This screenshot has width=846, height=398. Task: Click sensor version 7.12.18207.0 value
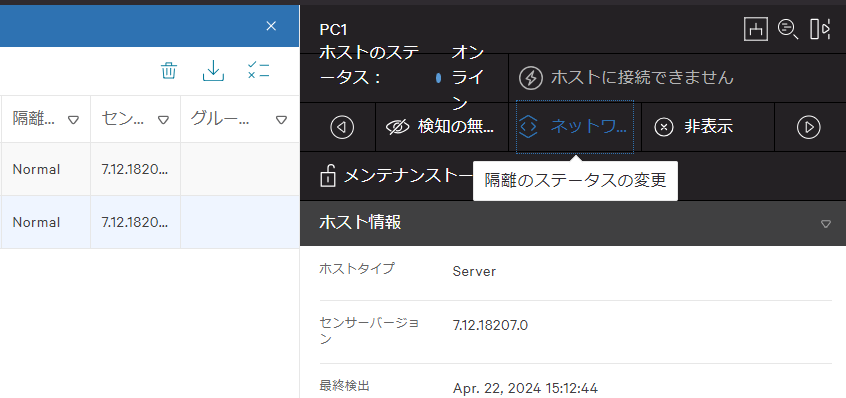click(x=490, y=325)
